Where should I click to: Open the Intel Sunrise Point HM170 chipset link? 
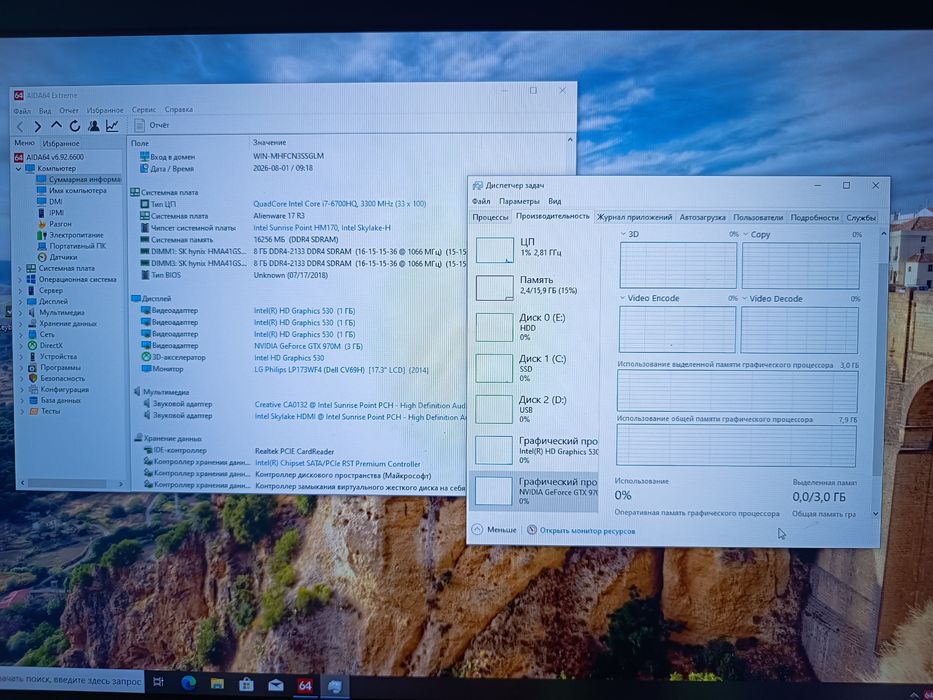pos(322,227)
